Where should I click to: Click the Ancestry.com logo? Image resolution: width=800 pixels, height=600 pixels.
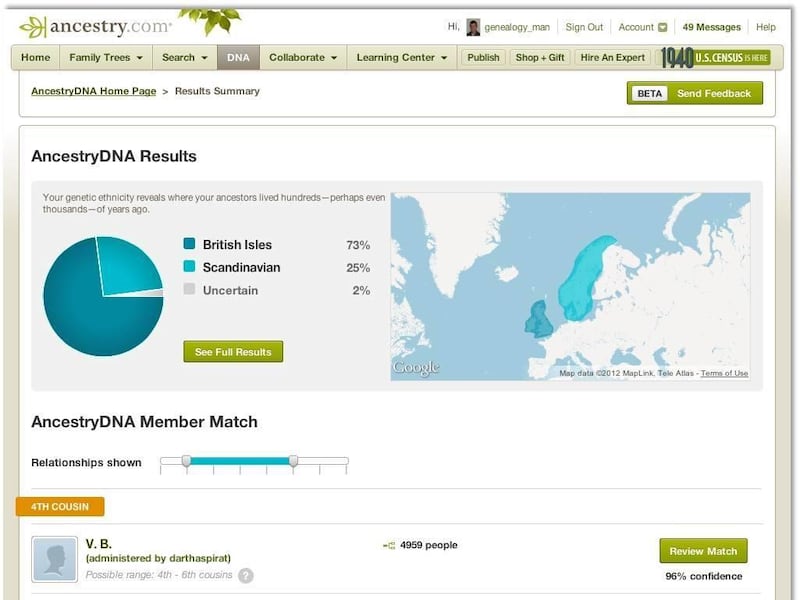pos(95,27)
